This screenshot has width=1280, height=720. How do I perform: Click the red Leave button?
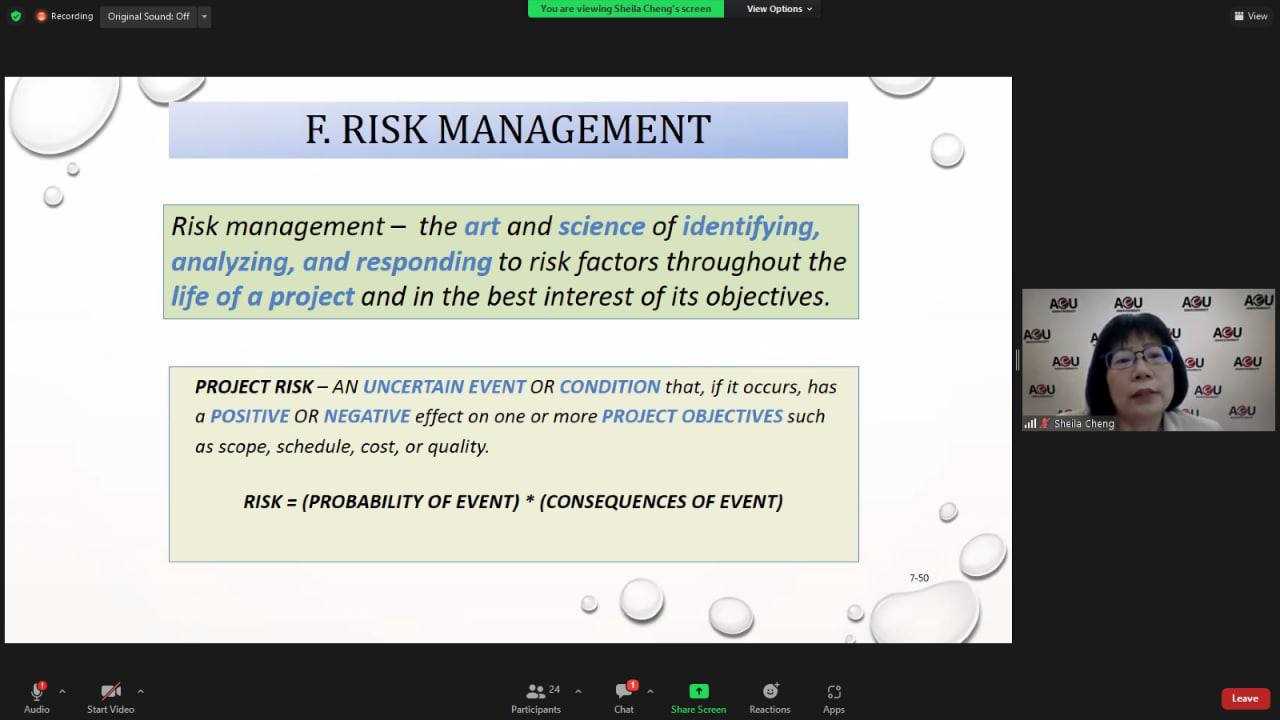click(x=1245, y=698)
